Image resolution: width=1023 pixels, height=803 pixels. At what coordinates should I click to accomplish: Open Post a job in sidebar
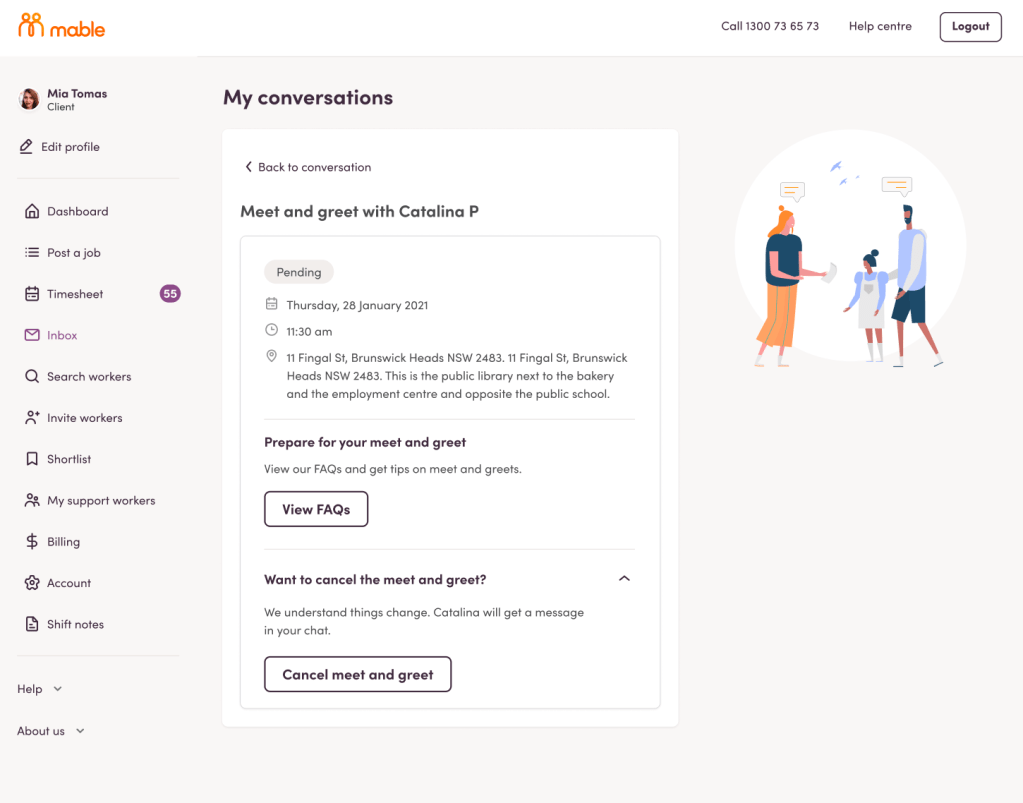[x=73, y=253]
